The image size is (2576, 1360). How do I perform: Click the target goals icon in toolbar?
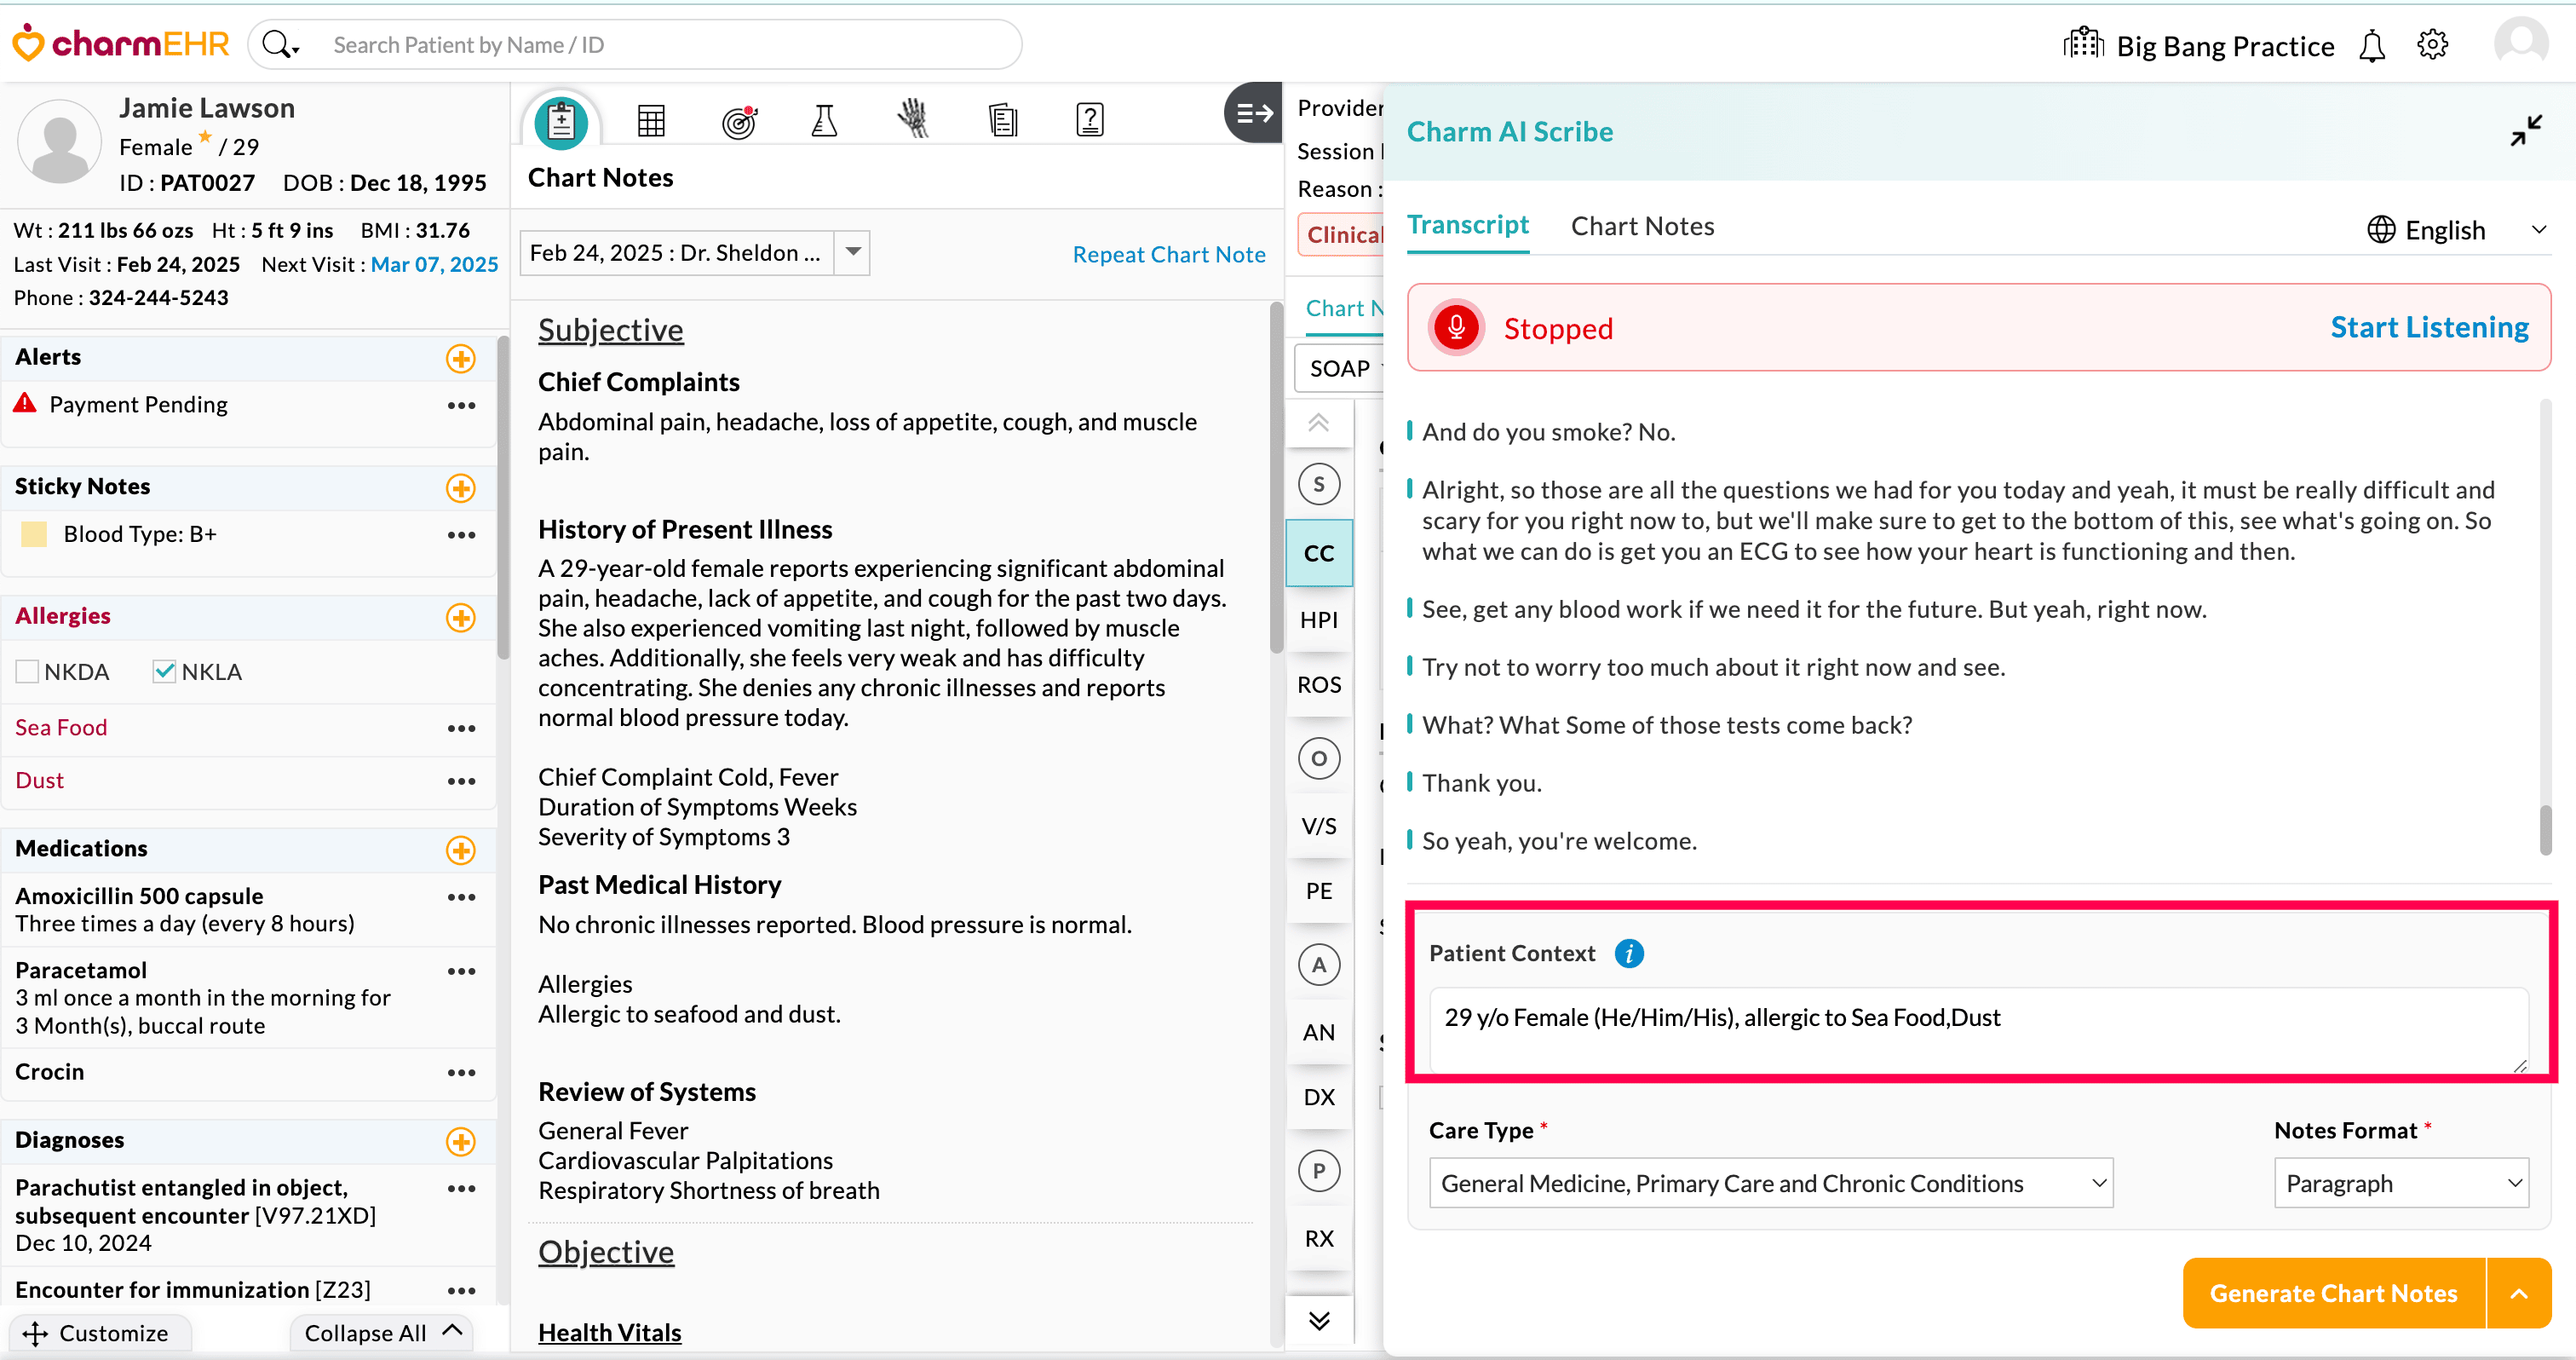click(x=739, y=121)
